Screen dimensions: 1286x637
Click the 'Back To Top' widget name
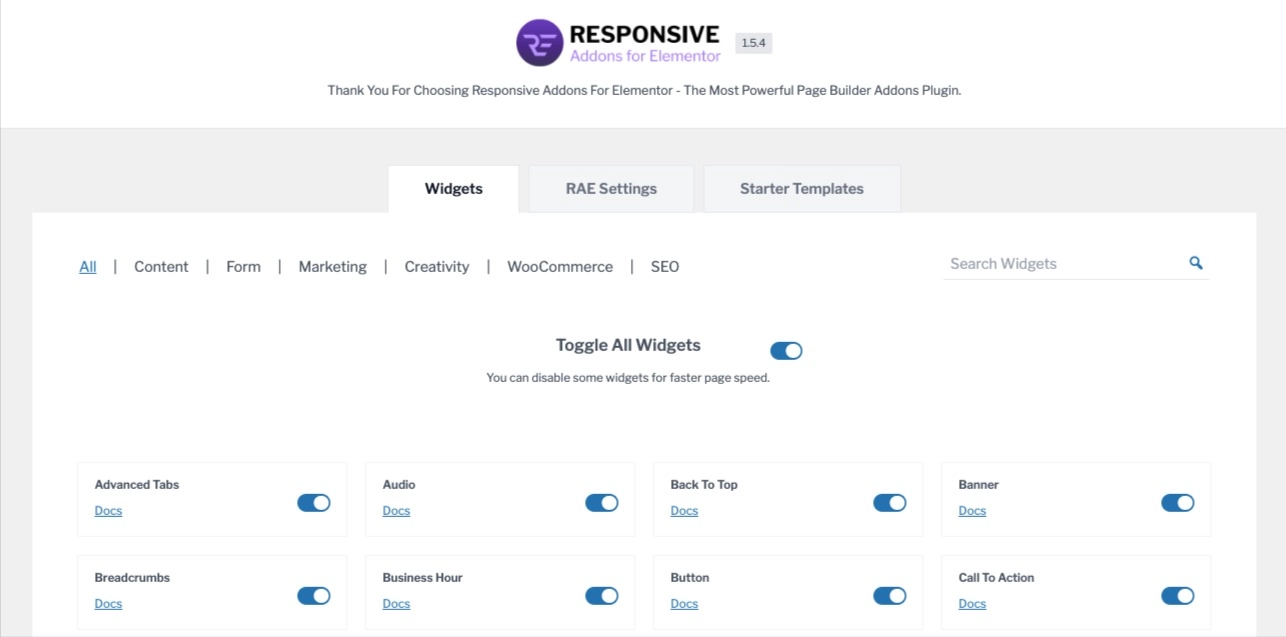coord(704,485)
